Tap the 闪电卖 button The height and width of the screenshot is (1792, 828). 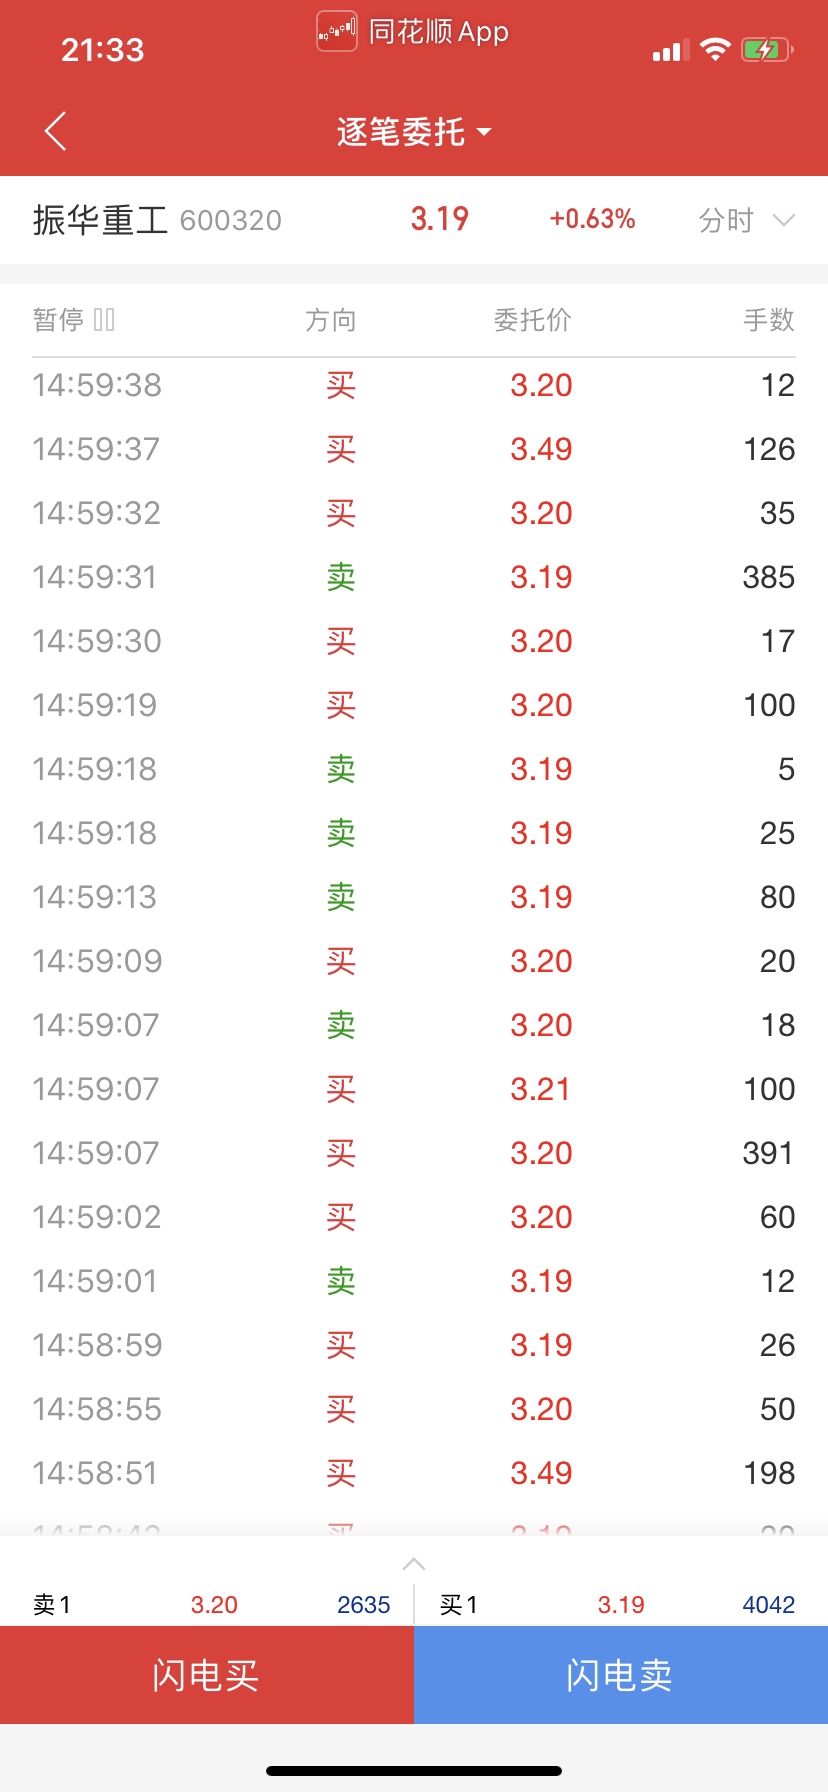click(621, 1674)
